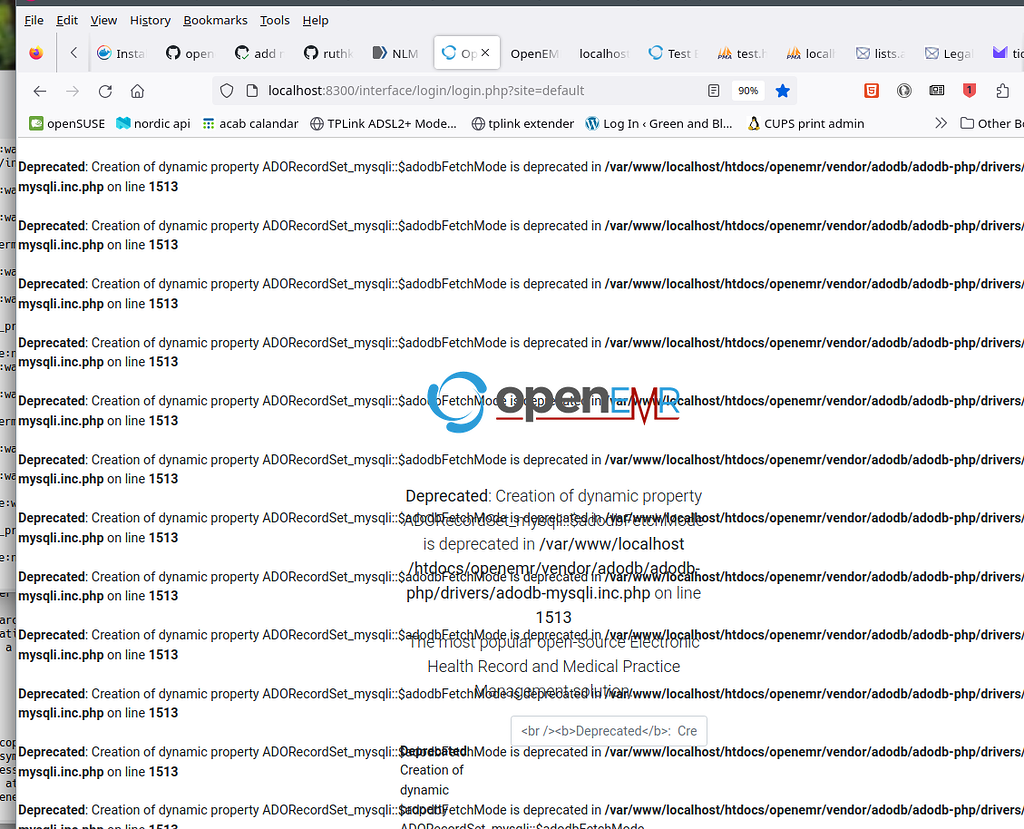Expand the bookmarks overflow chevron
The width and height of the screenshot is (1024, 829).
point(941,122)
